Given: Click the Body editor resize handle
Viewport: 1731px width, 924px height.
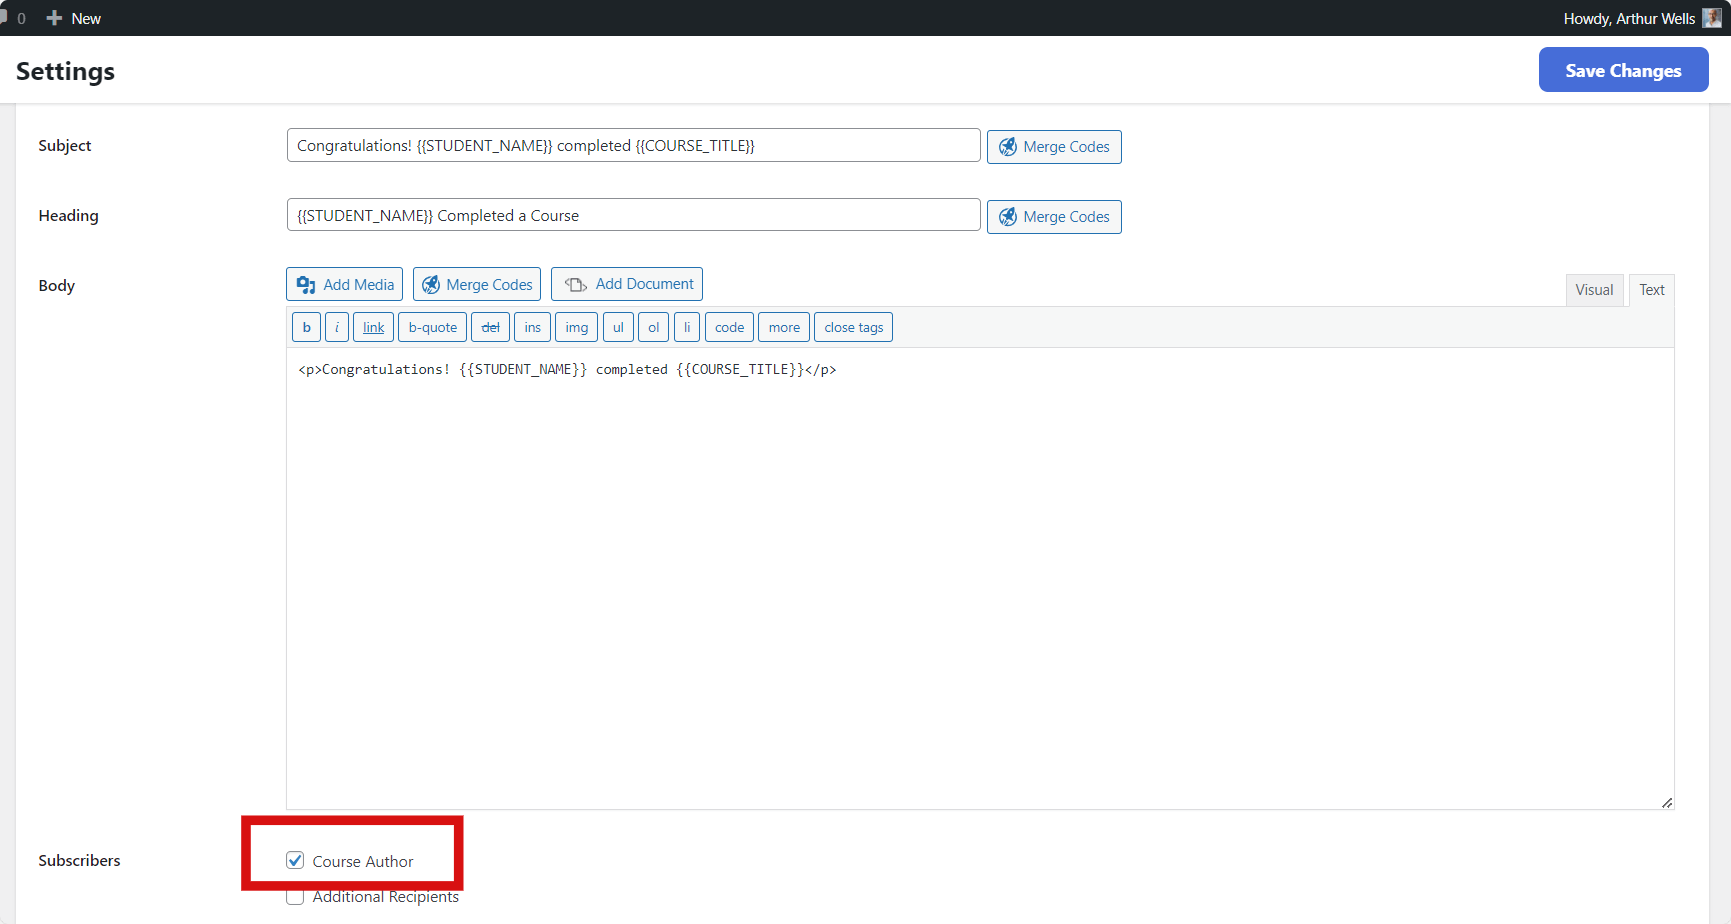Looking at the screenshot, I should tap(1666, 802).
